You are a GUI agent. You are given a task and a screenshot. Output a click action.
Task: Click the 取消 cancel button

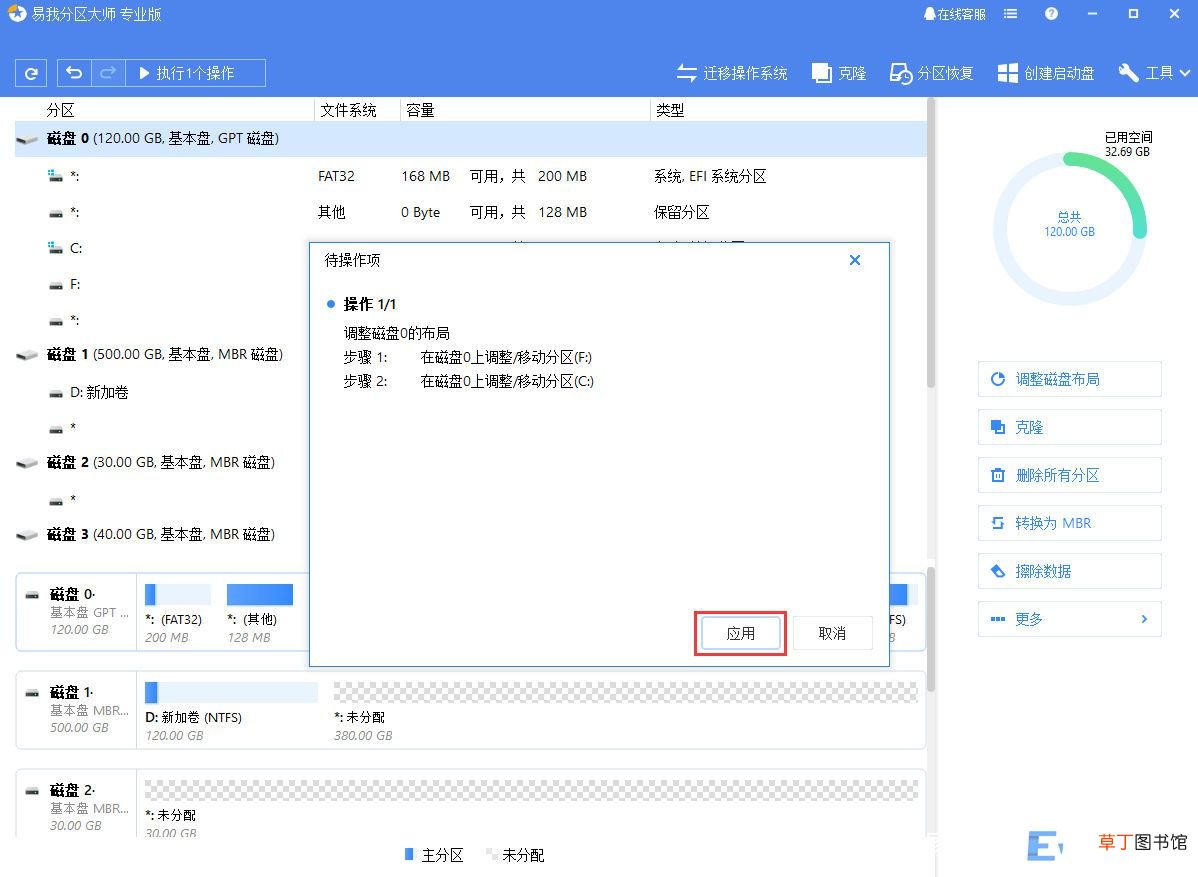[832, 633]
